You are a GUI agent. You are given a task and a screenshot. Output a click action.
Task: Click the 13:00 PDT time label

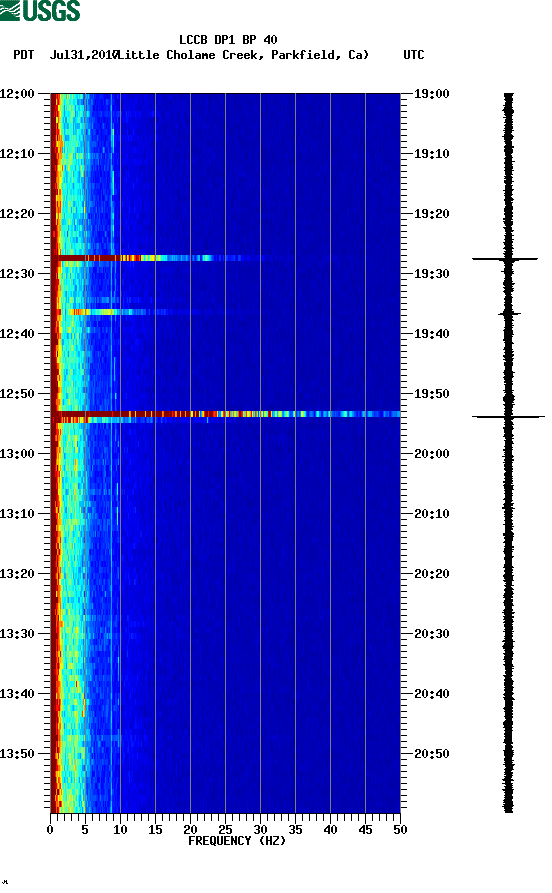(x=17, y=454)
